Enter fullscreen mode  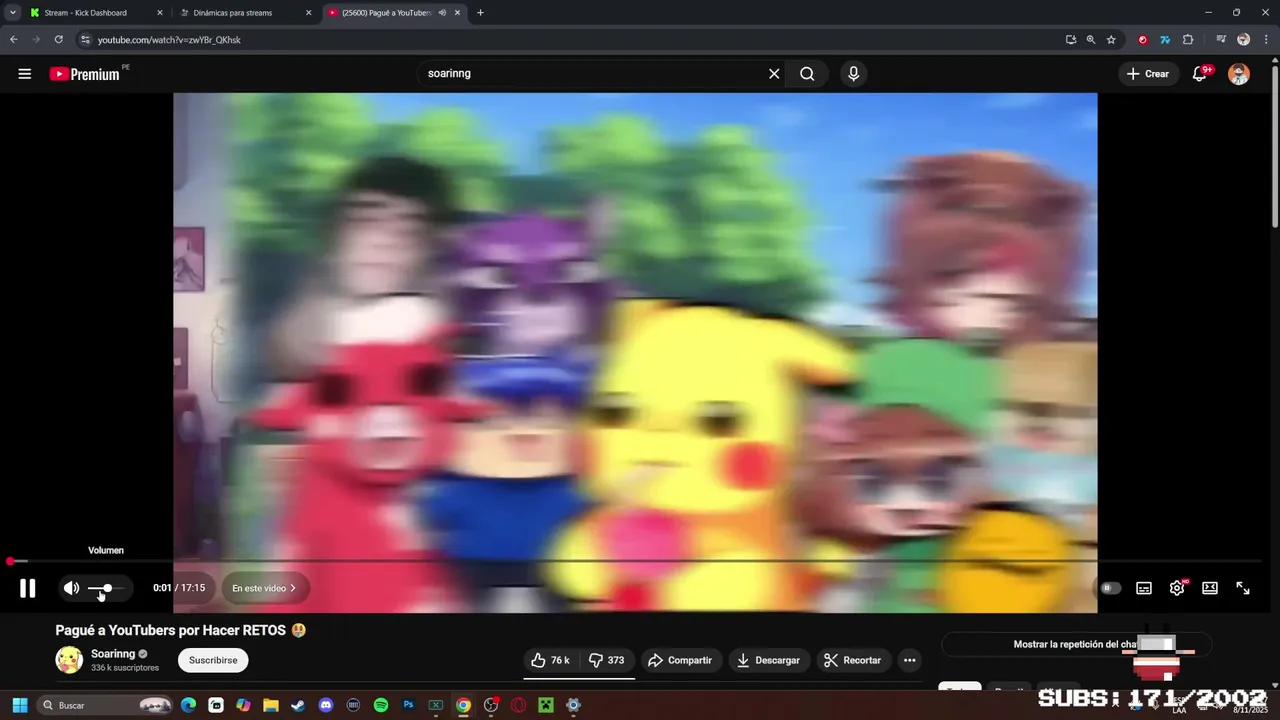1243,588
